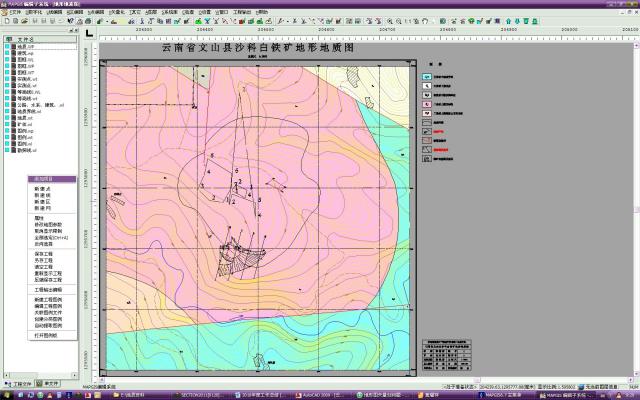Choose 保存工程 in the context menu
This screenshot has height=400, width=640.
click(x=46, y=255)
